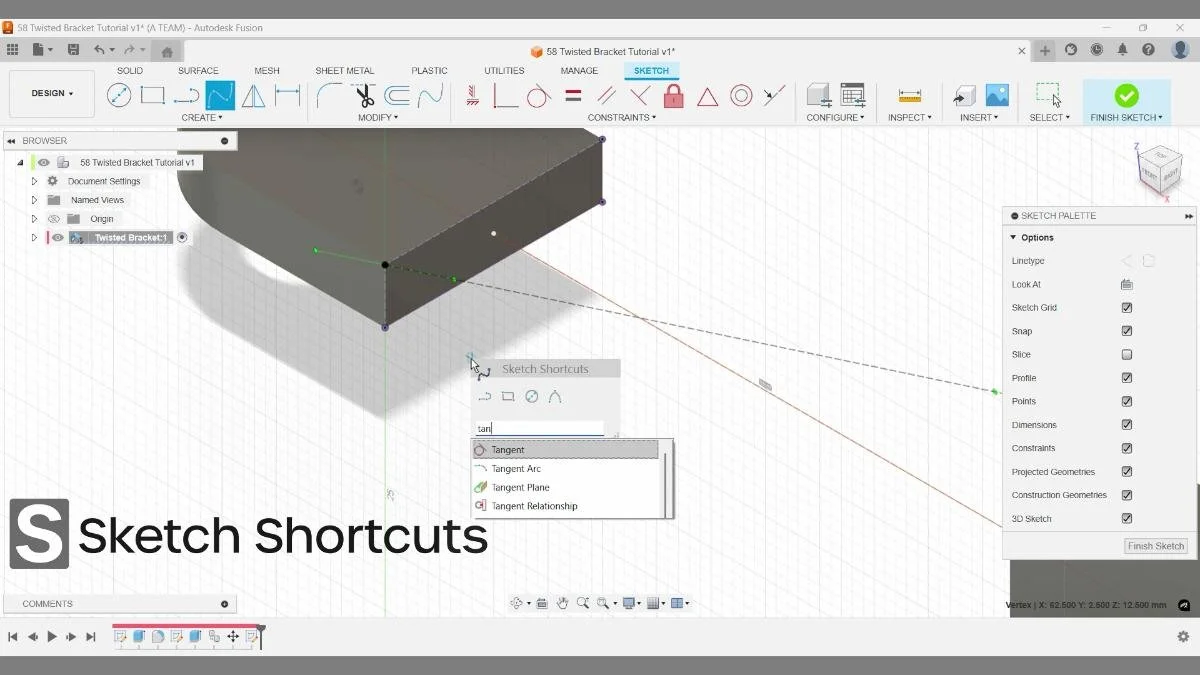Select the Offset tool

tap(397, 95)
